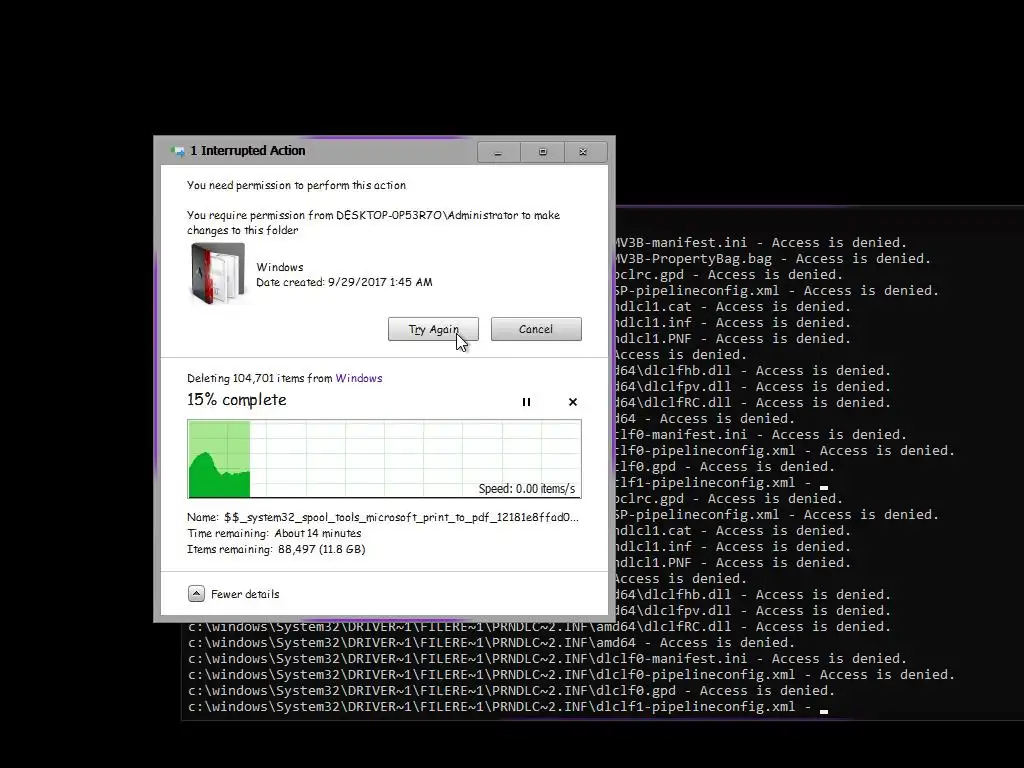Click the '1 Interrupted Action' window title
This screenshot has width=1024, height=768.
pyautogui.click(x=248, y=151)
